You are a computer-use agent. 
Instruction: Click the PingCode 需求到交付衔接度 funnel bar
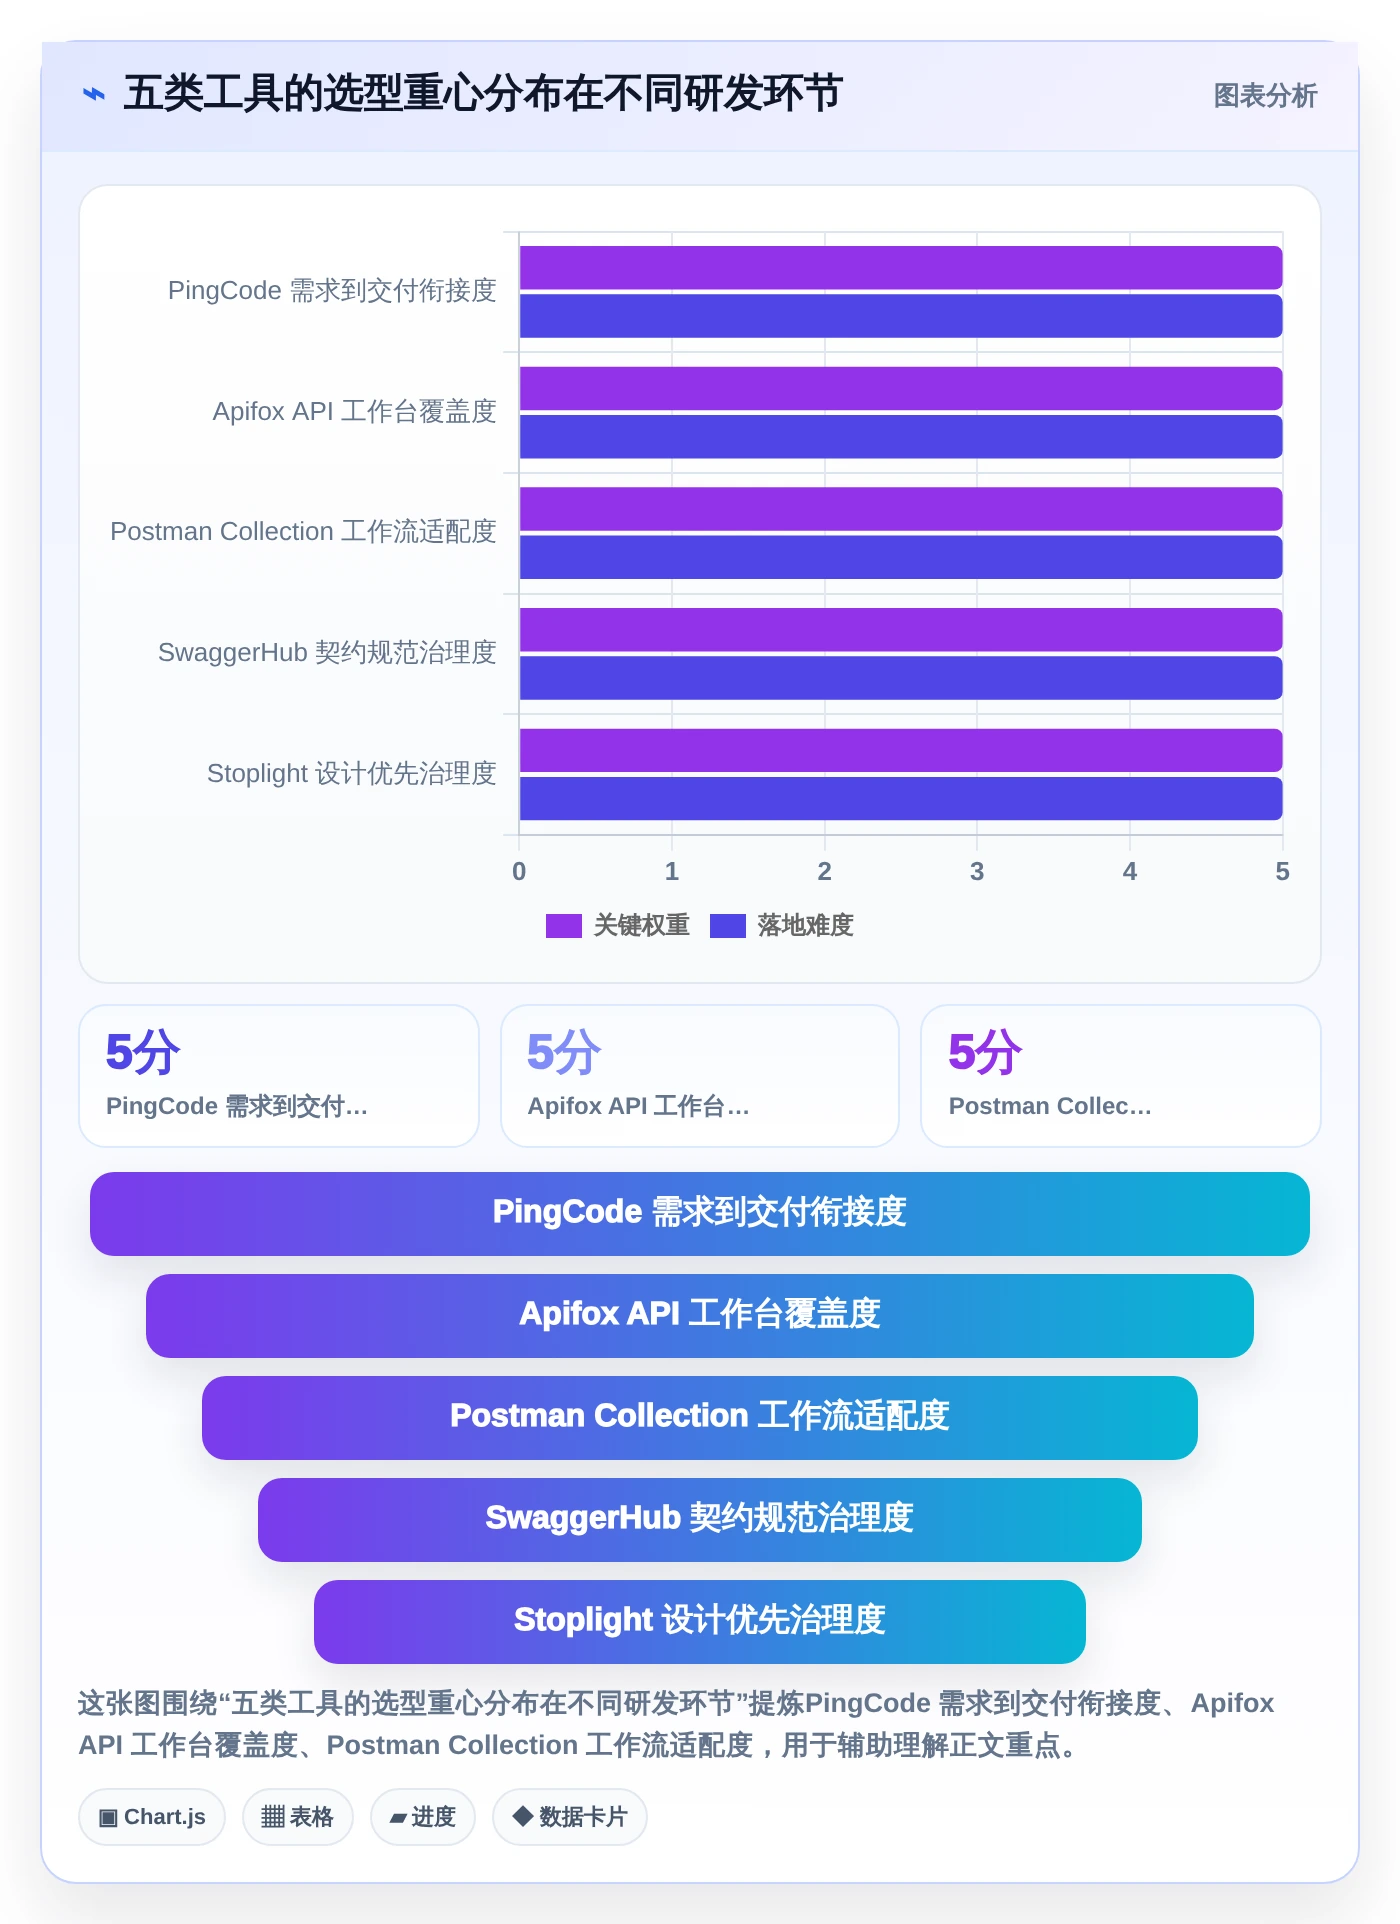(700, 1214)
